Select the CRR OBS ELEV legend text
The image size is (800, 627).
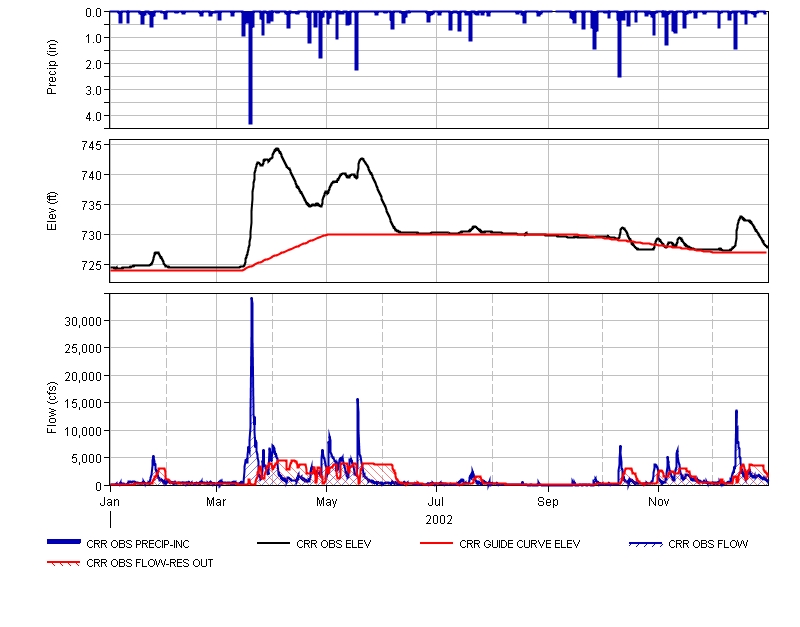click(335, 545)
